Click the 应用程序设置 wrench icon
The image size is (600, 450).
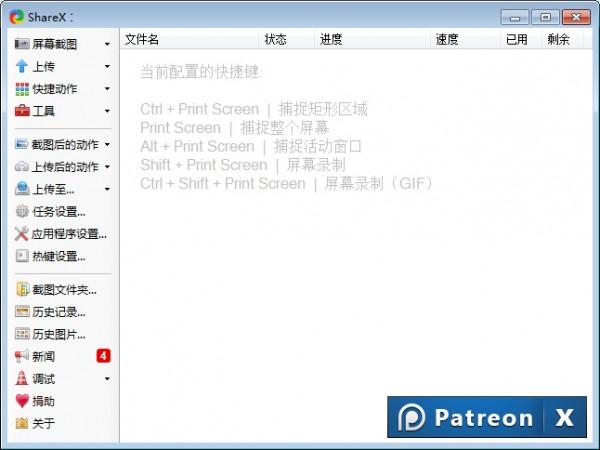pos(22,233)
